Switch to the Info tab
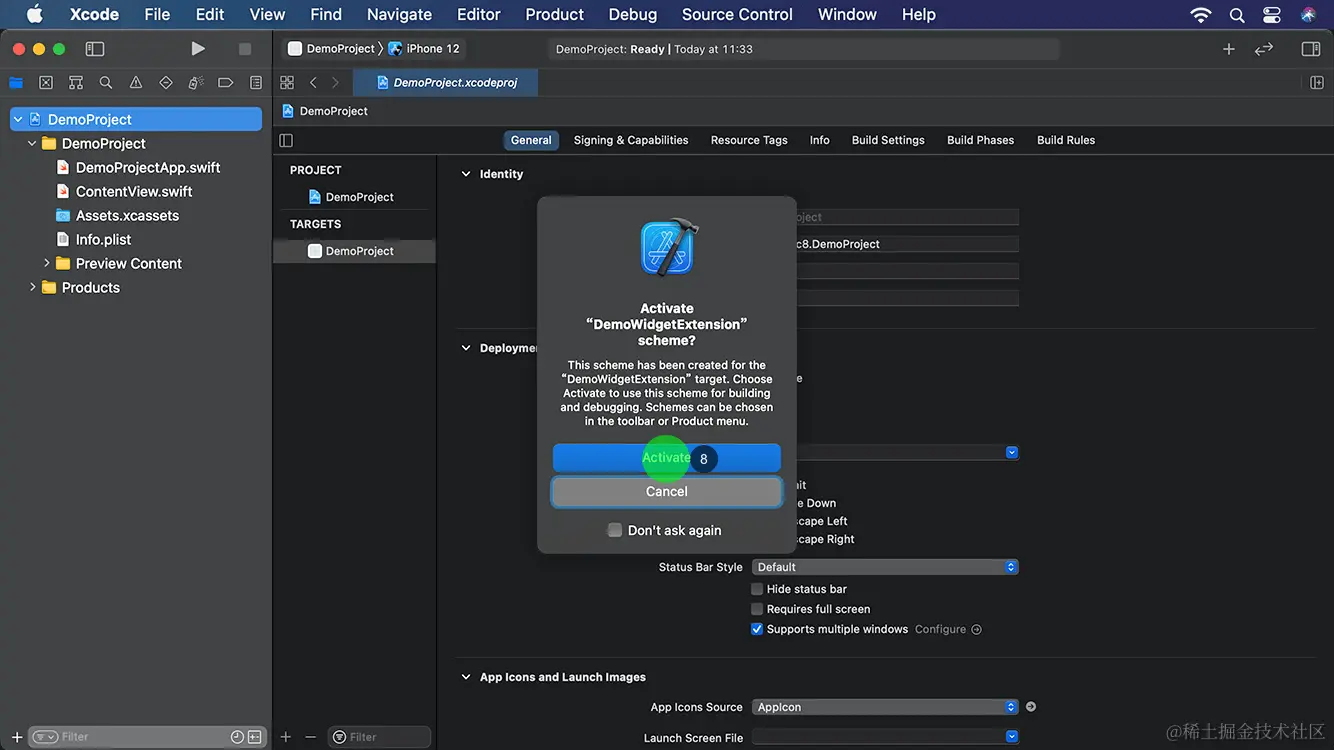The image size is (1334, 750). click(820, 140)
